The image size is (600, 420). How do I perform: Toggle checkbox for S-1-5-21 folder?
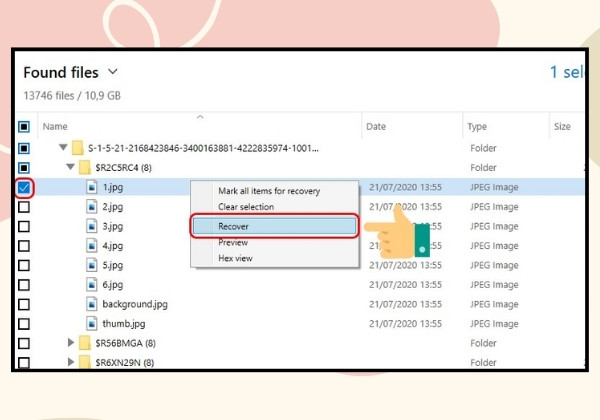click(x=24, y=148)
